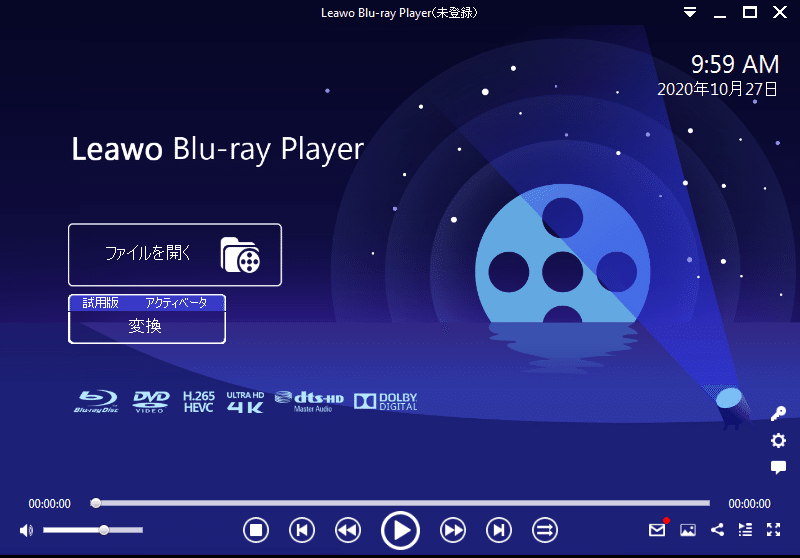Click the Dolby Digital logo
This screenshot has height=558, width=800.
(x=386, y=401)
